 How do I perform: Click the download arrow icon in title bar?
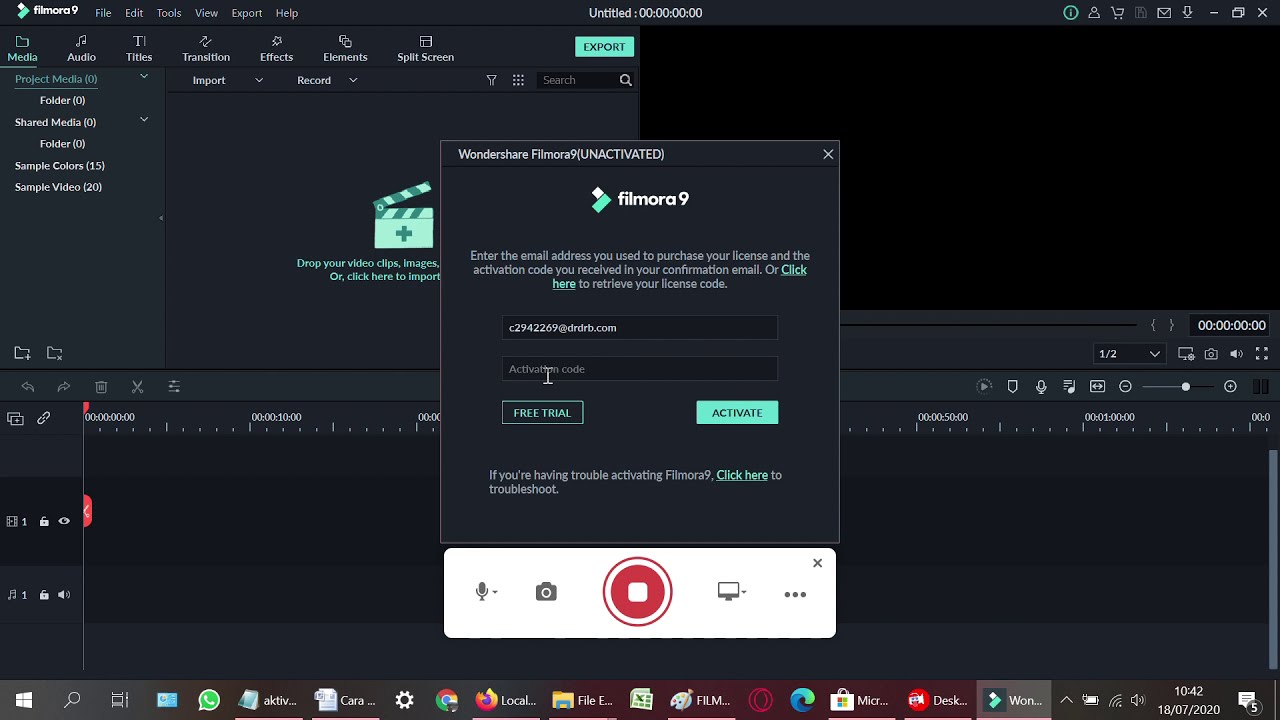click(1187, 13)
